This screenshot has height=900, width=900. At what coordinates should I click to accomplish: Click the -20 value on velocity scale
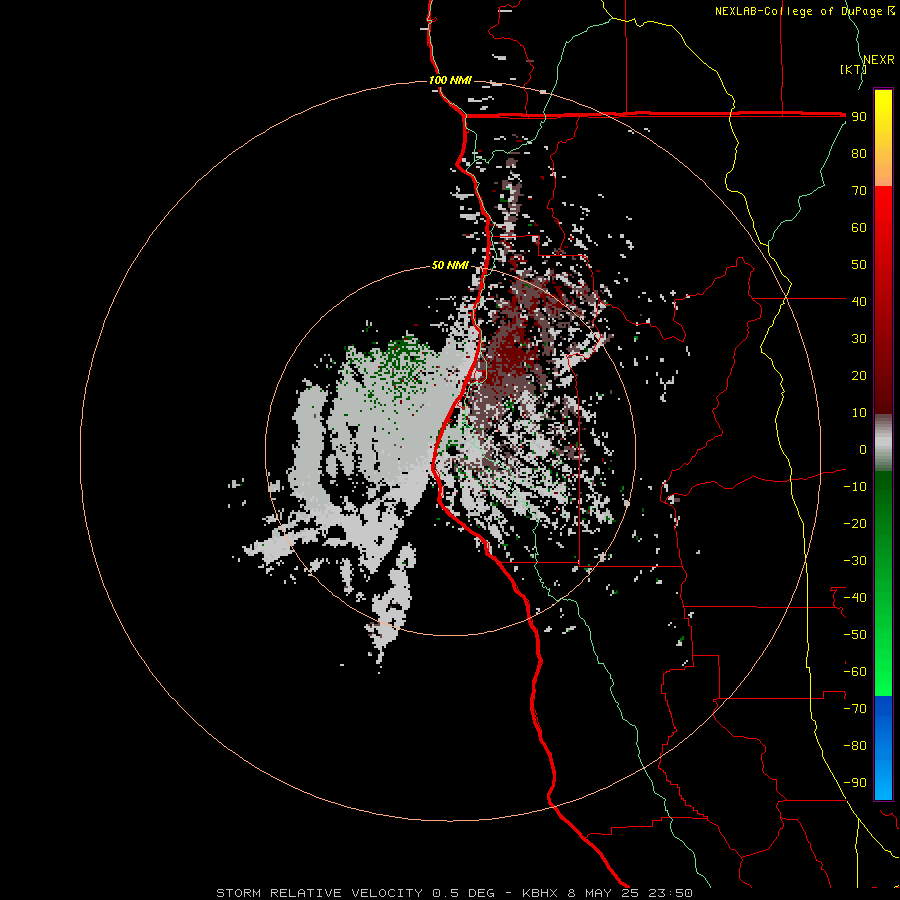[x=855, y=523]
